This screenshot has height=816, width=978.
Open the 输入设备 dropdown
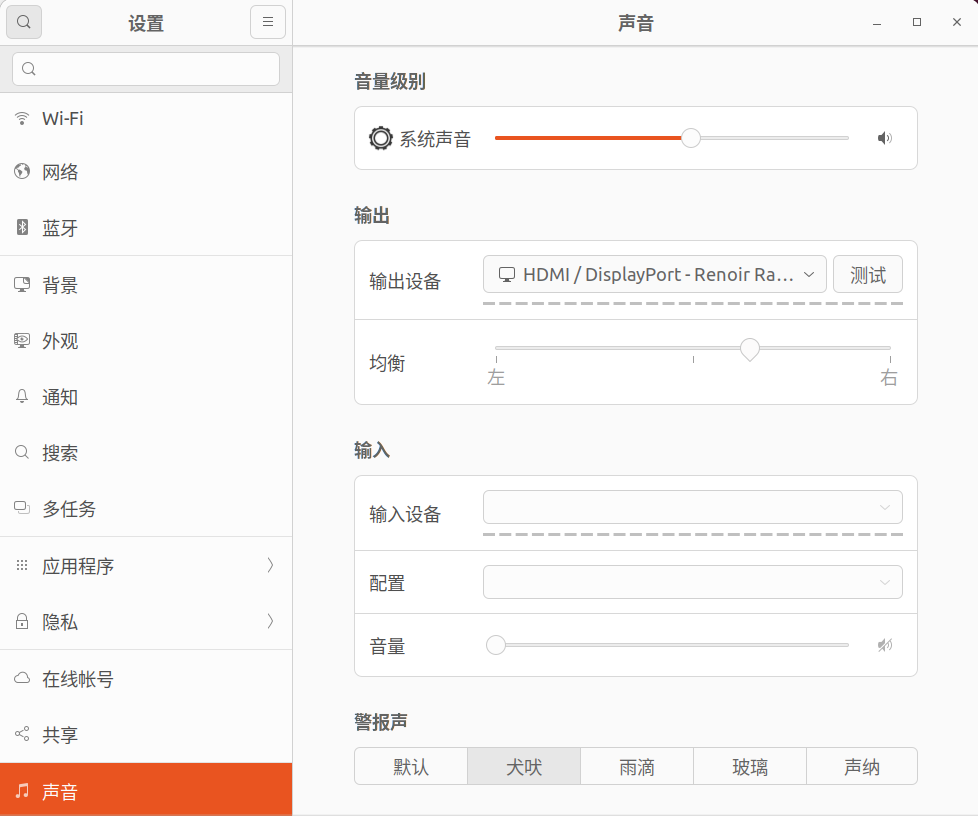692,507
